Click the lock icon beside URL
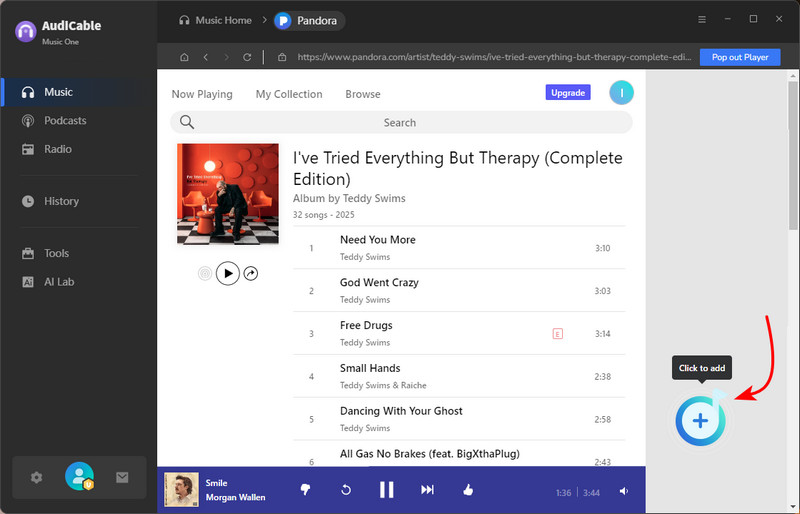This screenshot has height=514, width=800. click(282, 57)
